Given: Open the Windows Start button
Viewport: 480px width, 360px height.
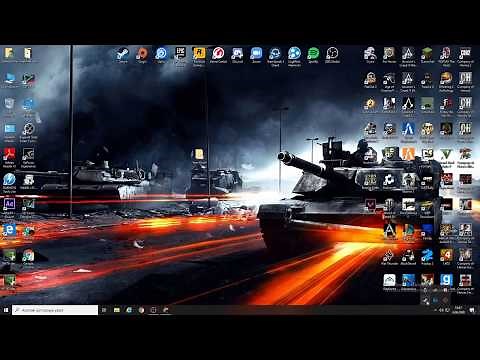Looking at the screenshot, I should 6,310.
